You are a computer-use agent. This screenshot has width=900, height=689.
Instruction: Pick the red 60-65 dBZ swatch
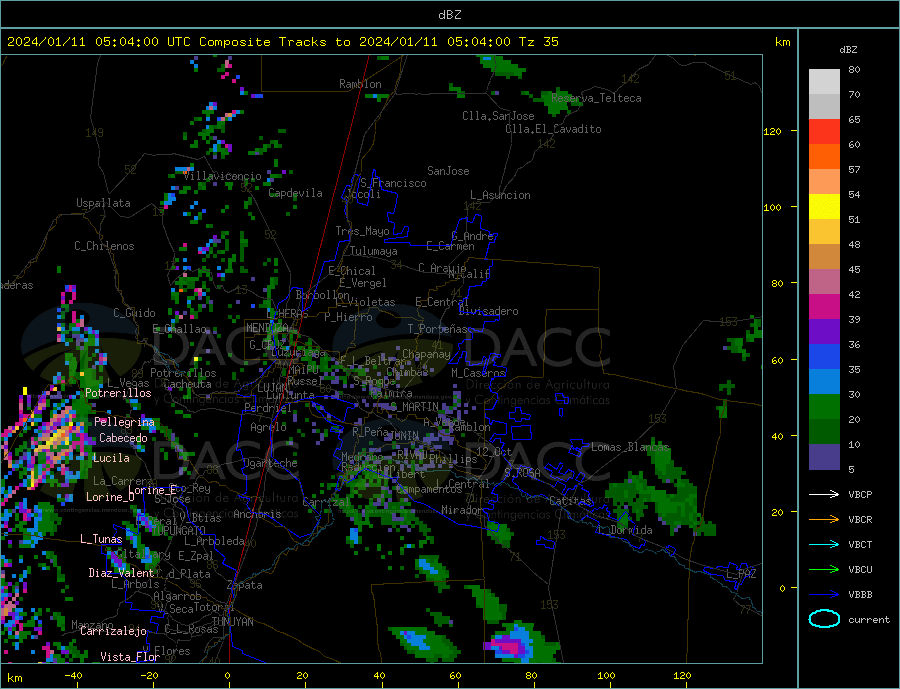click(x=824, y=131)
